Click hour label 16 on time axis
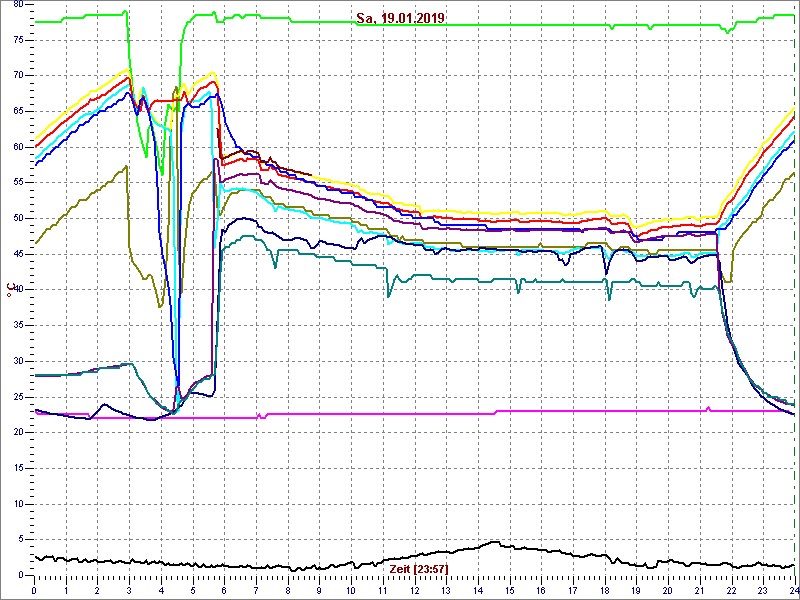The image size is (800, 600). 542,591
